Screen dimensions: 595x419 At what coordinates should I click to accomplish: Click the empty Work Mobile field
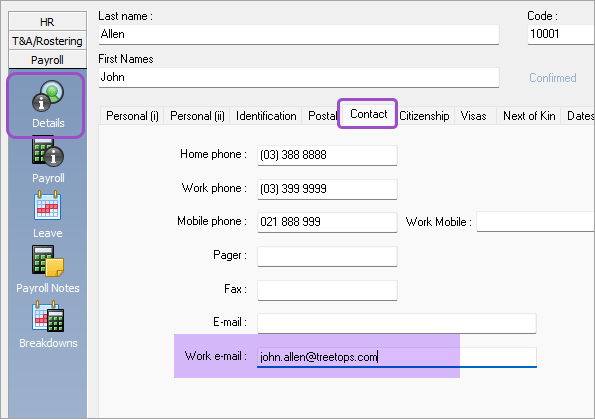[x=535, y=222]
